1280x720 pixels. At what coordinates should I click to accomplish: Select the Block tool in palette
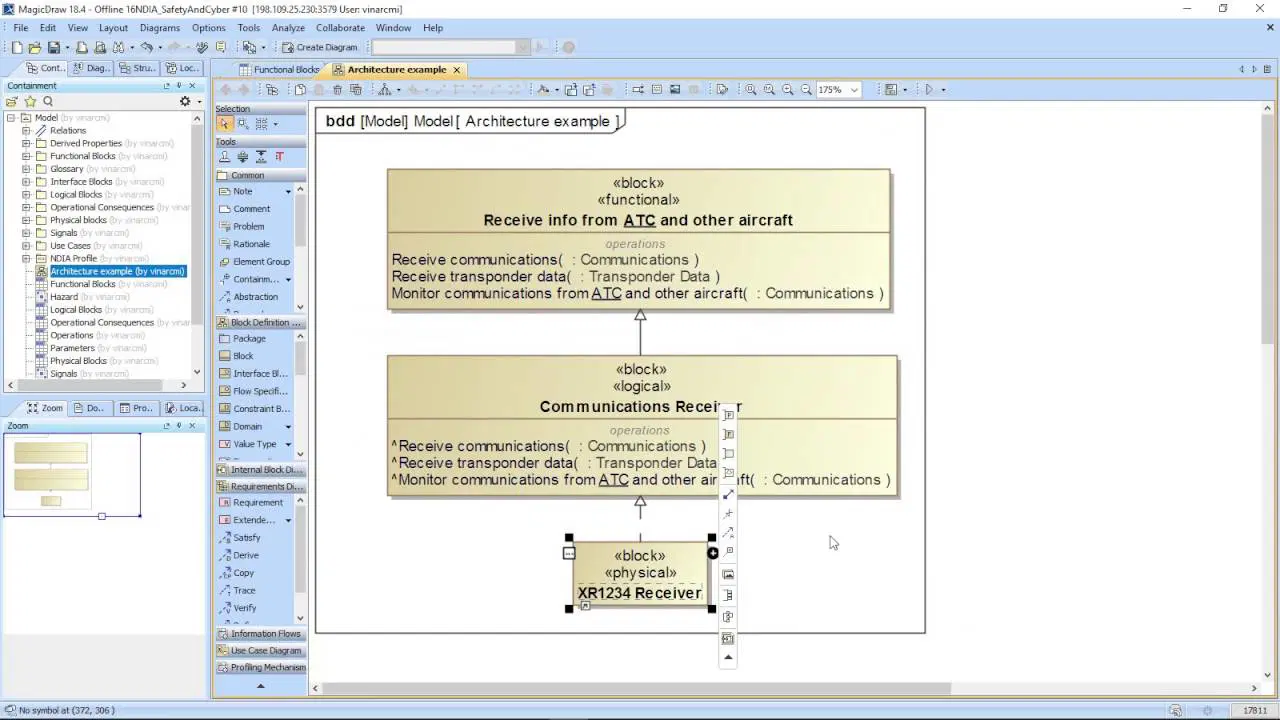pyautogui.click(x=243, y=356)
